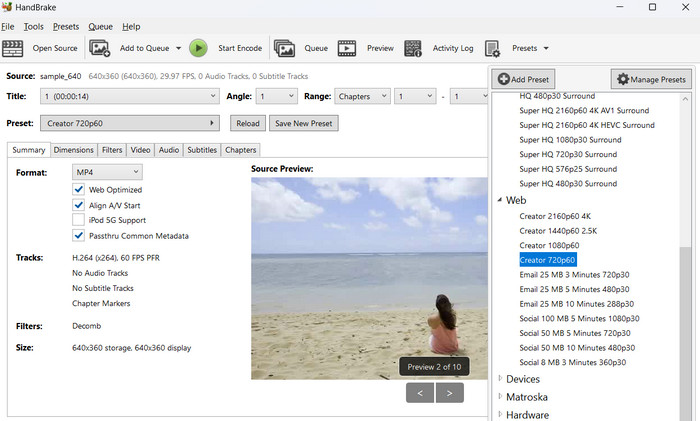Select Email 25 MB 10 Minutes 288p30
Viewport: 700px width, 421px height.
(x=576, y=304)
